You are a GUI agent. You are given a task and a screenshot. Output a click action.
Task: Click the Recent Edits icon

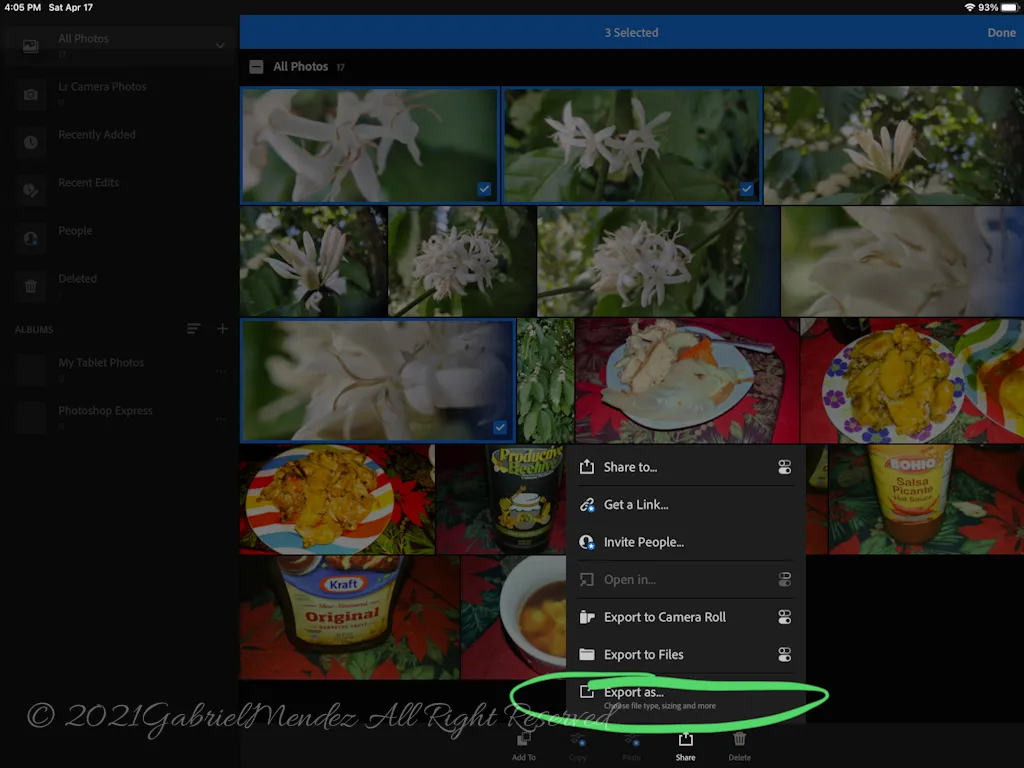[x=31, y=190]
